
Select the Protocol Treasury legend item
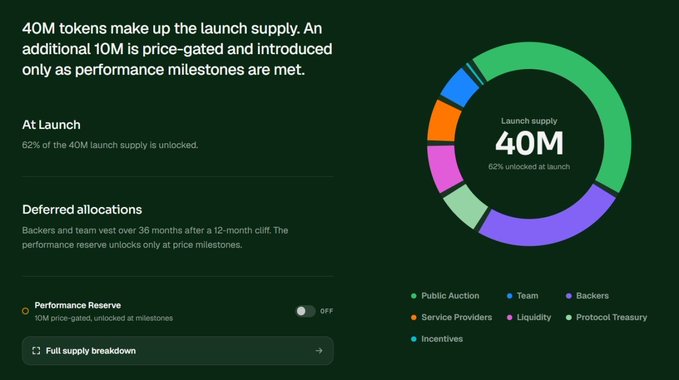coord(607,317)
